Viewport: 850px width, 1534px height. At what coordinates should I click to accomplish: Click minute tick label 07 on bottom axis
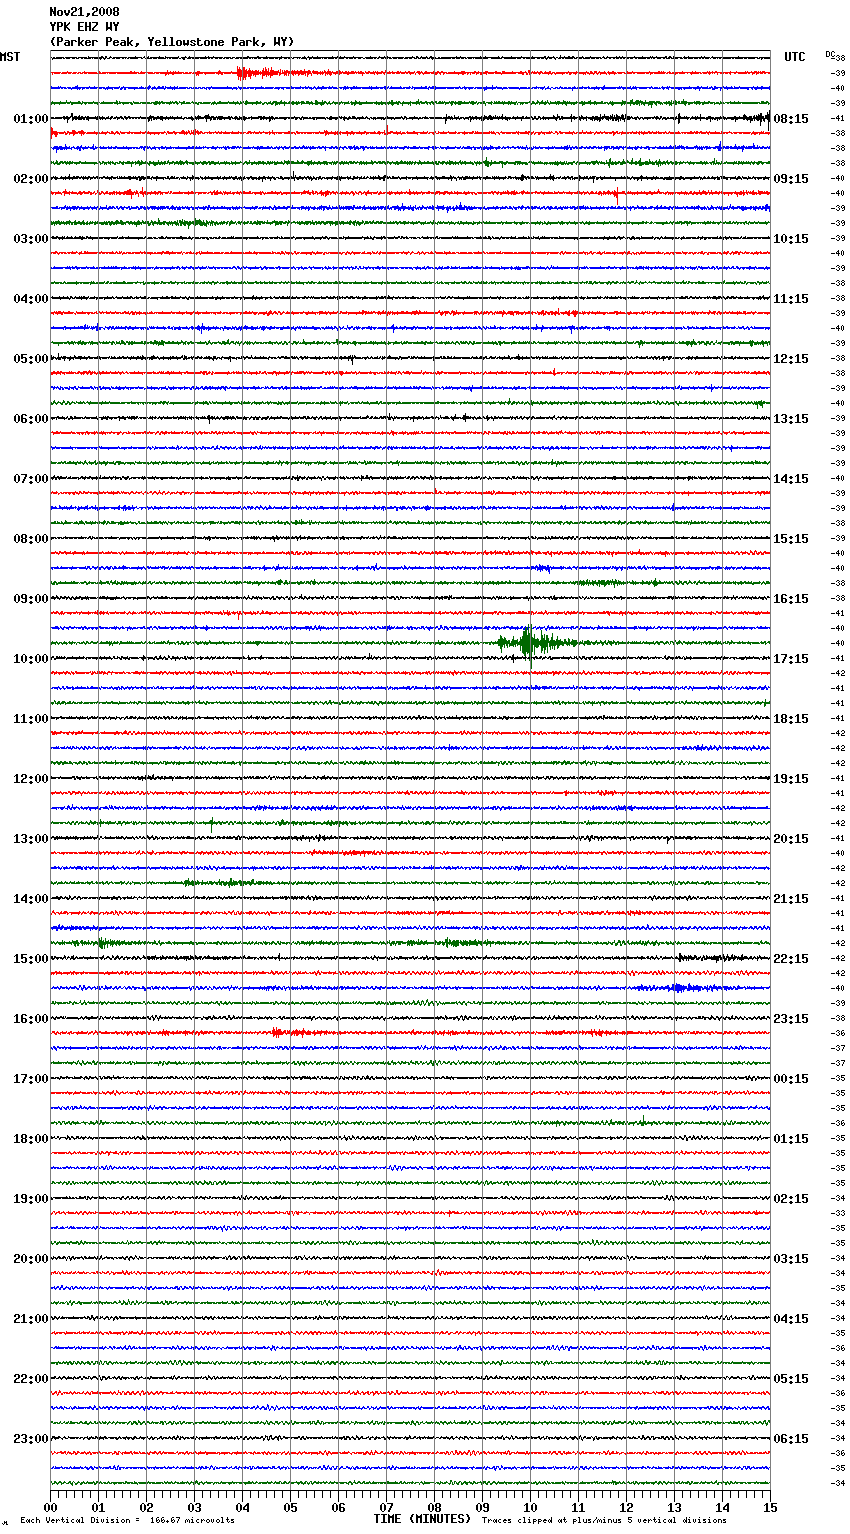coord(386,1507)
